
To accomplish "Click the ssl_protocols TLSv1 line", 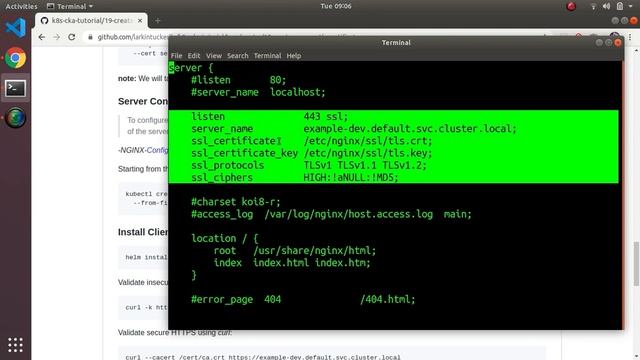I will click(309, 166).
